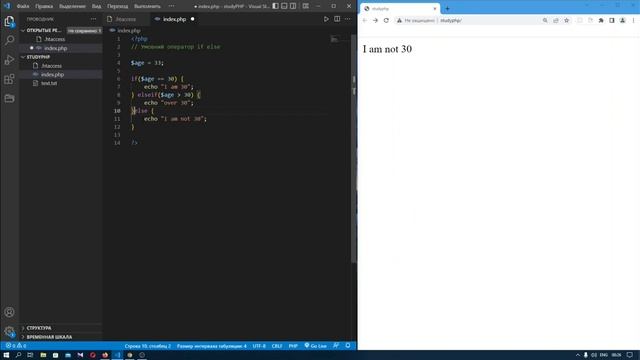Viewport: 640px width, 360px height.
Task: Open the Explorer view in activity bar
Action: click(x=9, y=21)
